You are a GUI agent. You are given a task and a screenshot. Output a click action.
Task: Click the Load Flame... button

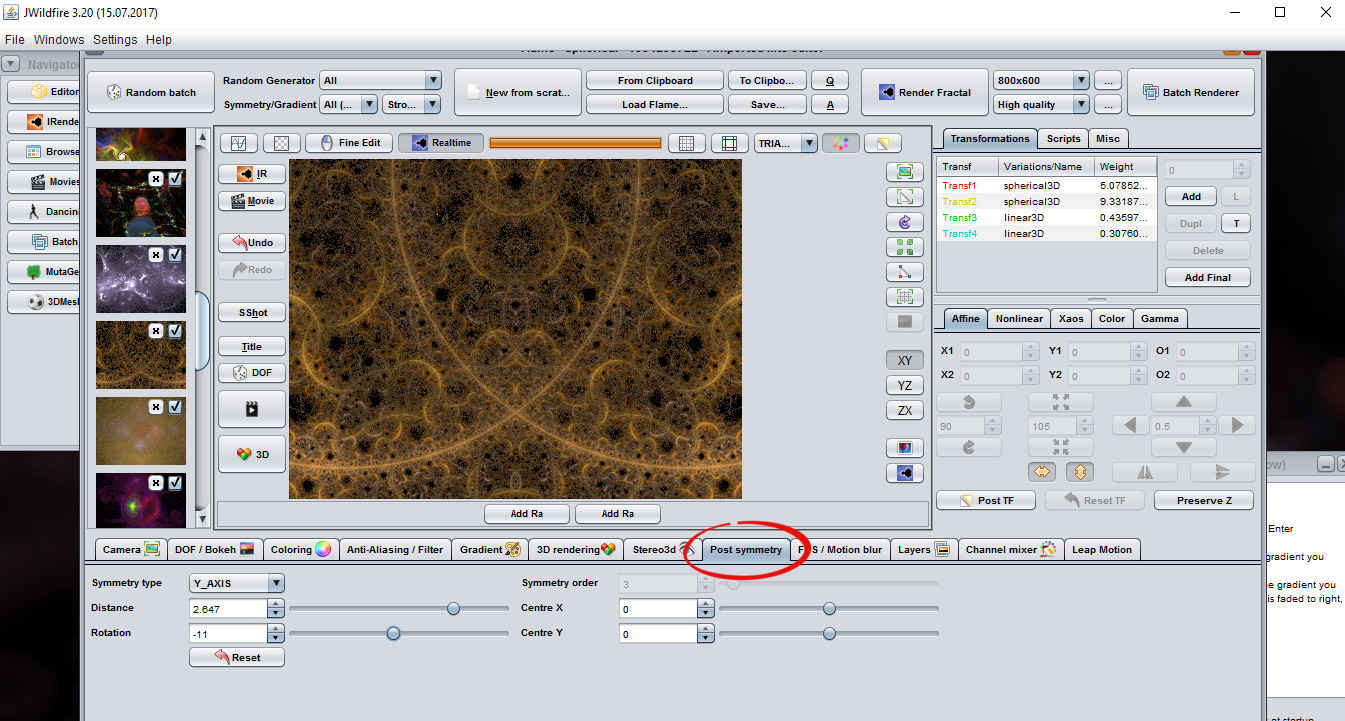point(655,104)
